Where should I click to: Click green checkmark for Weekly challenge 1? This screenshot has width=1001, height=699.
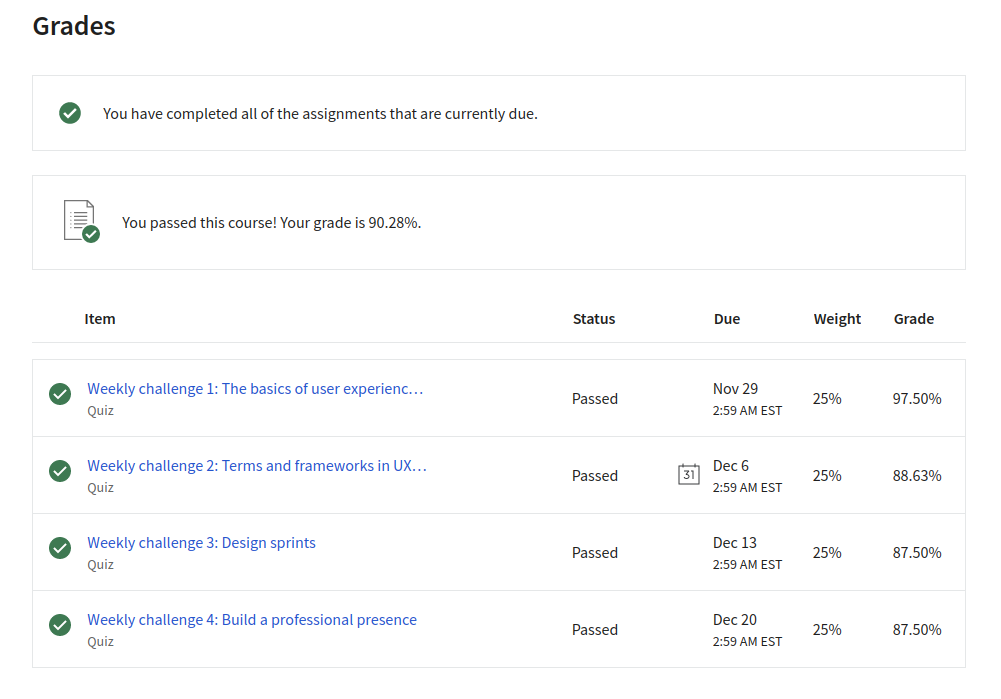(x=60, y=394)
